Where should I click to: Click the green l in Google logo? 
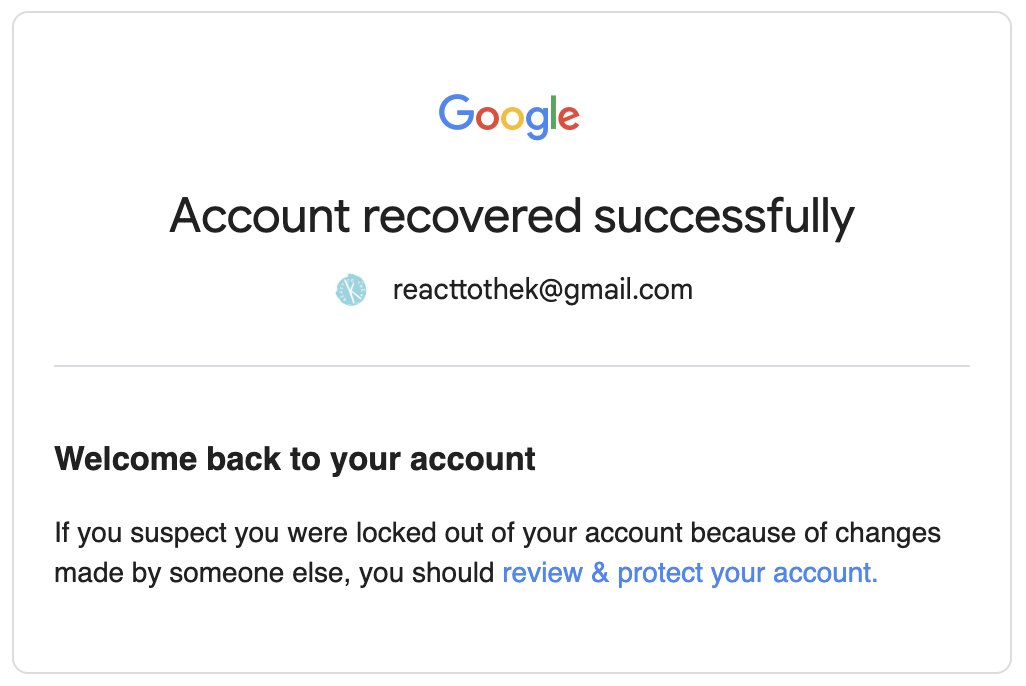[553, 113]
